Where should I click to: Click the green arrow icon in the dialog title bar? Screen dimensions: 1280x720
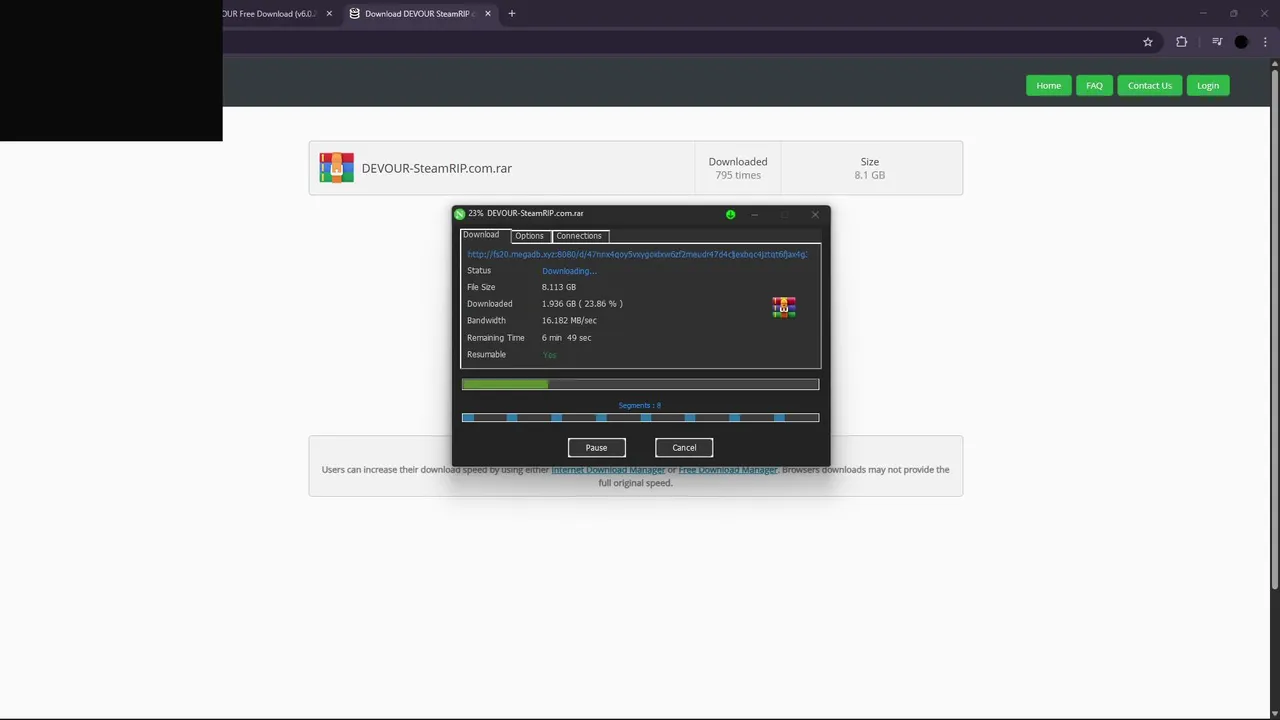tap(730, 214)
